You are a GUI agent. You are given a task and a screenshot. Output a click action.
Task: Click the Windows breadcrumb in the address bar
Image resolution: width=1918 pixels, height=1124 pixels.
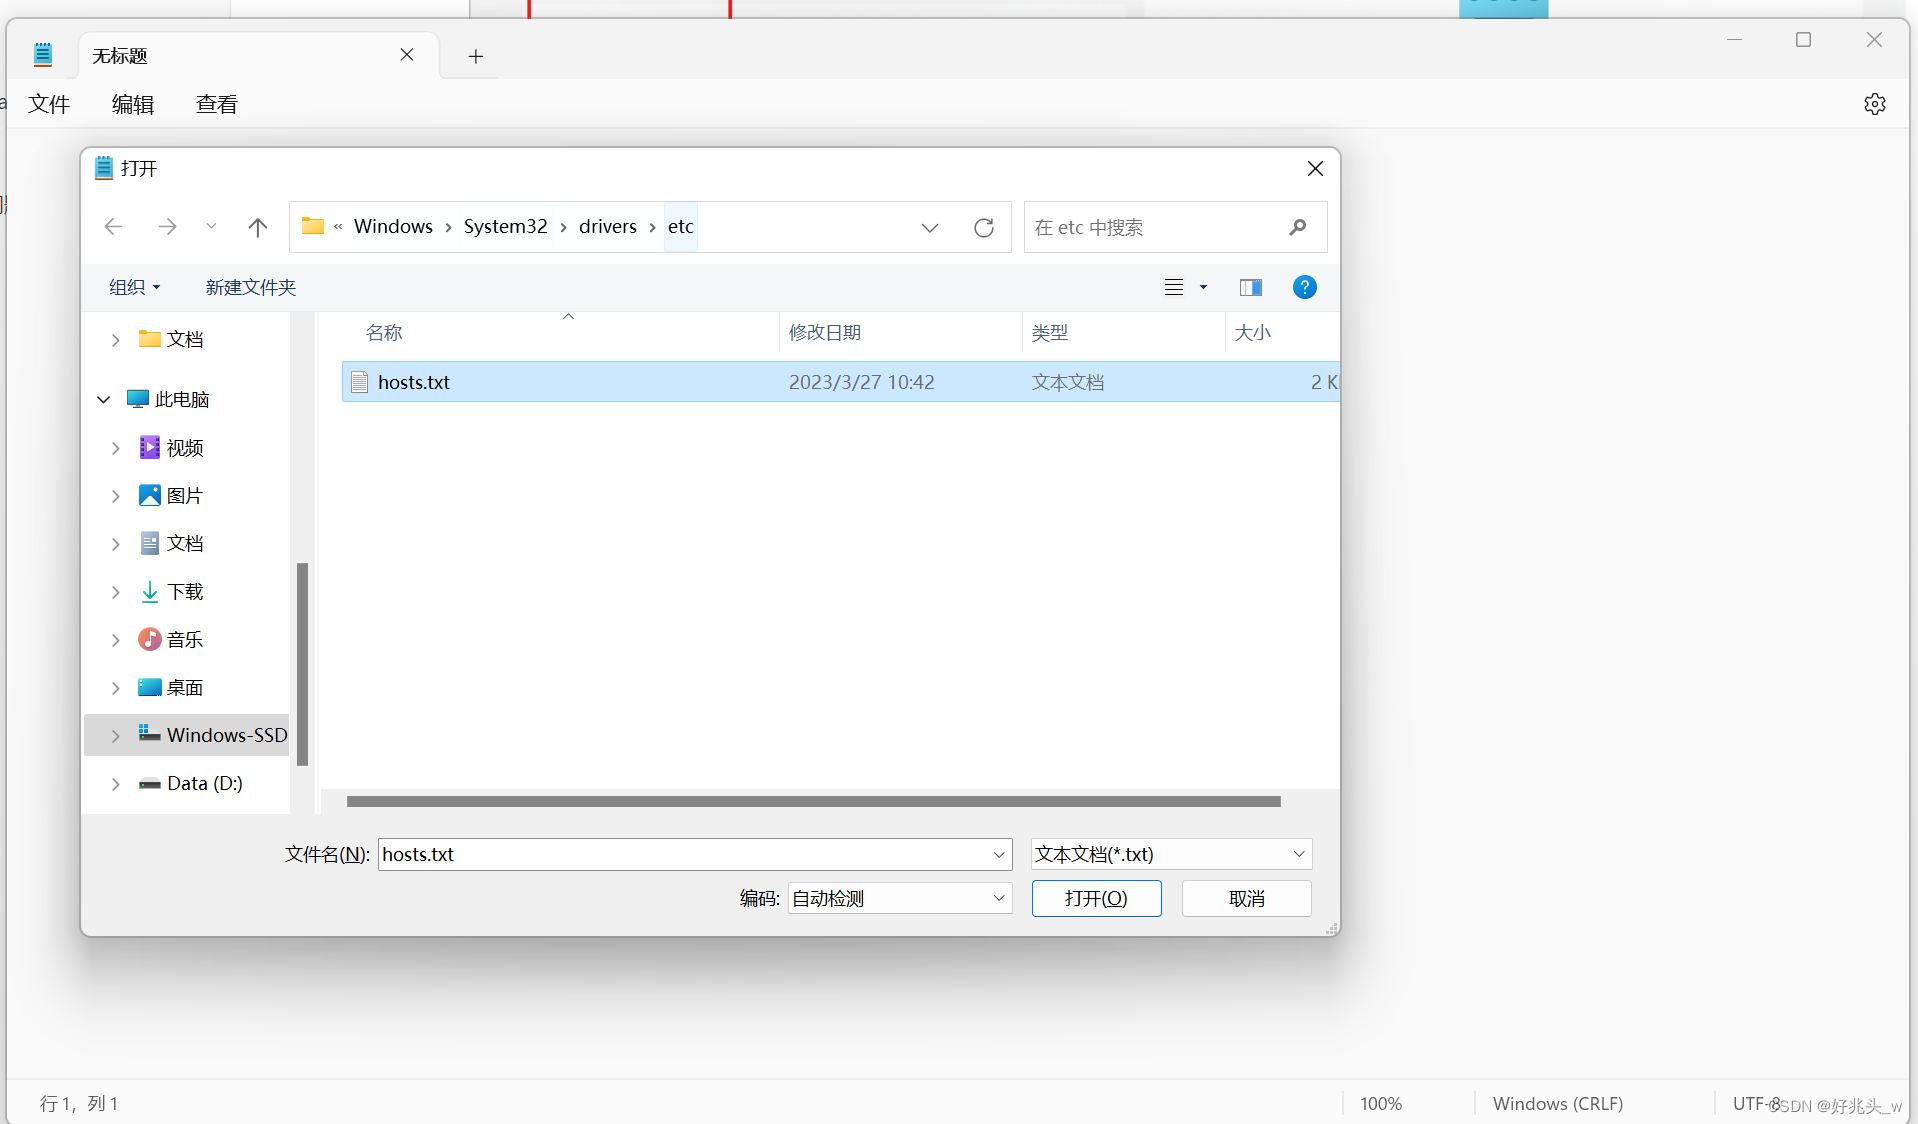coord(393,227)
